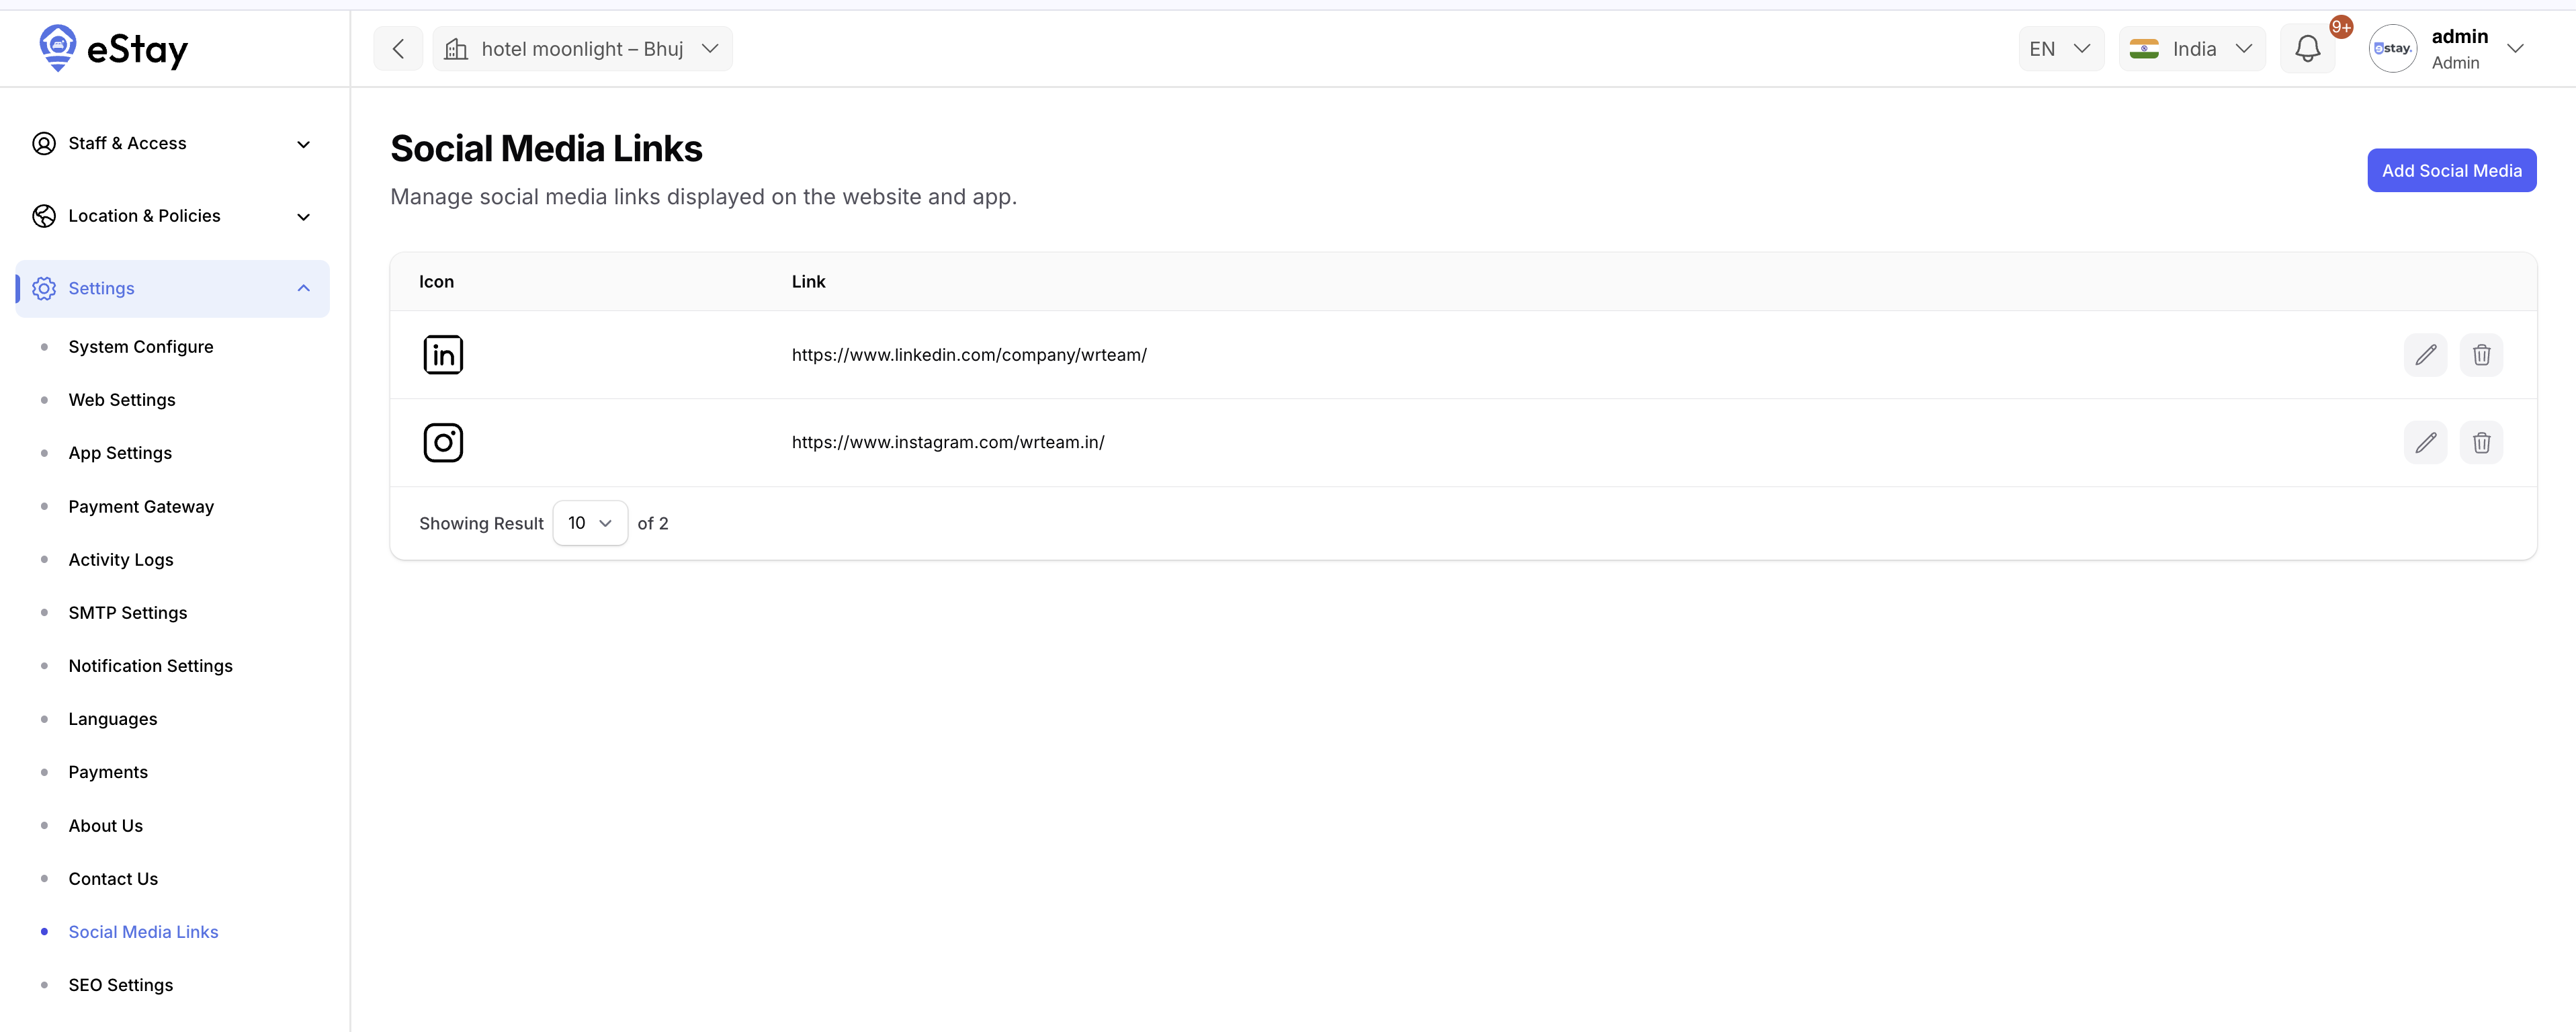The image size is (2576, 1032).
Task: Select Social Media Links in sidebar
Action: pyautogui.click(x=143, y=932)
